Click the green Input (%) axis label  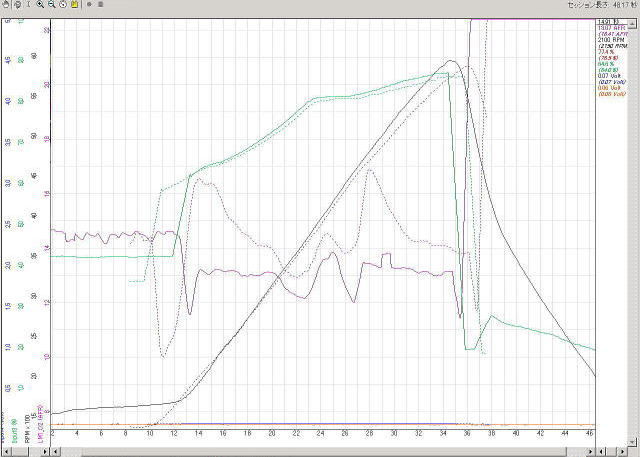[13, 431]
